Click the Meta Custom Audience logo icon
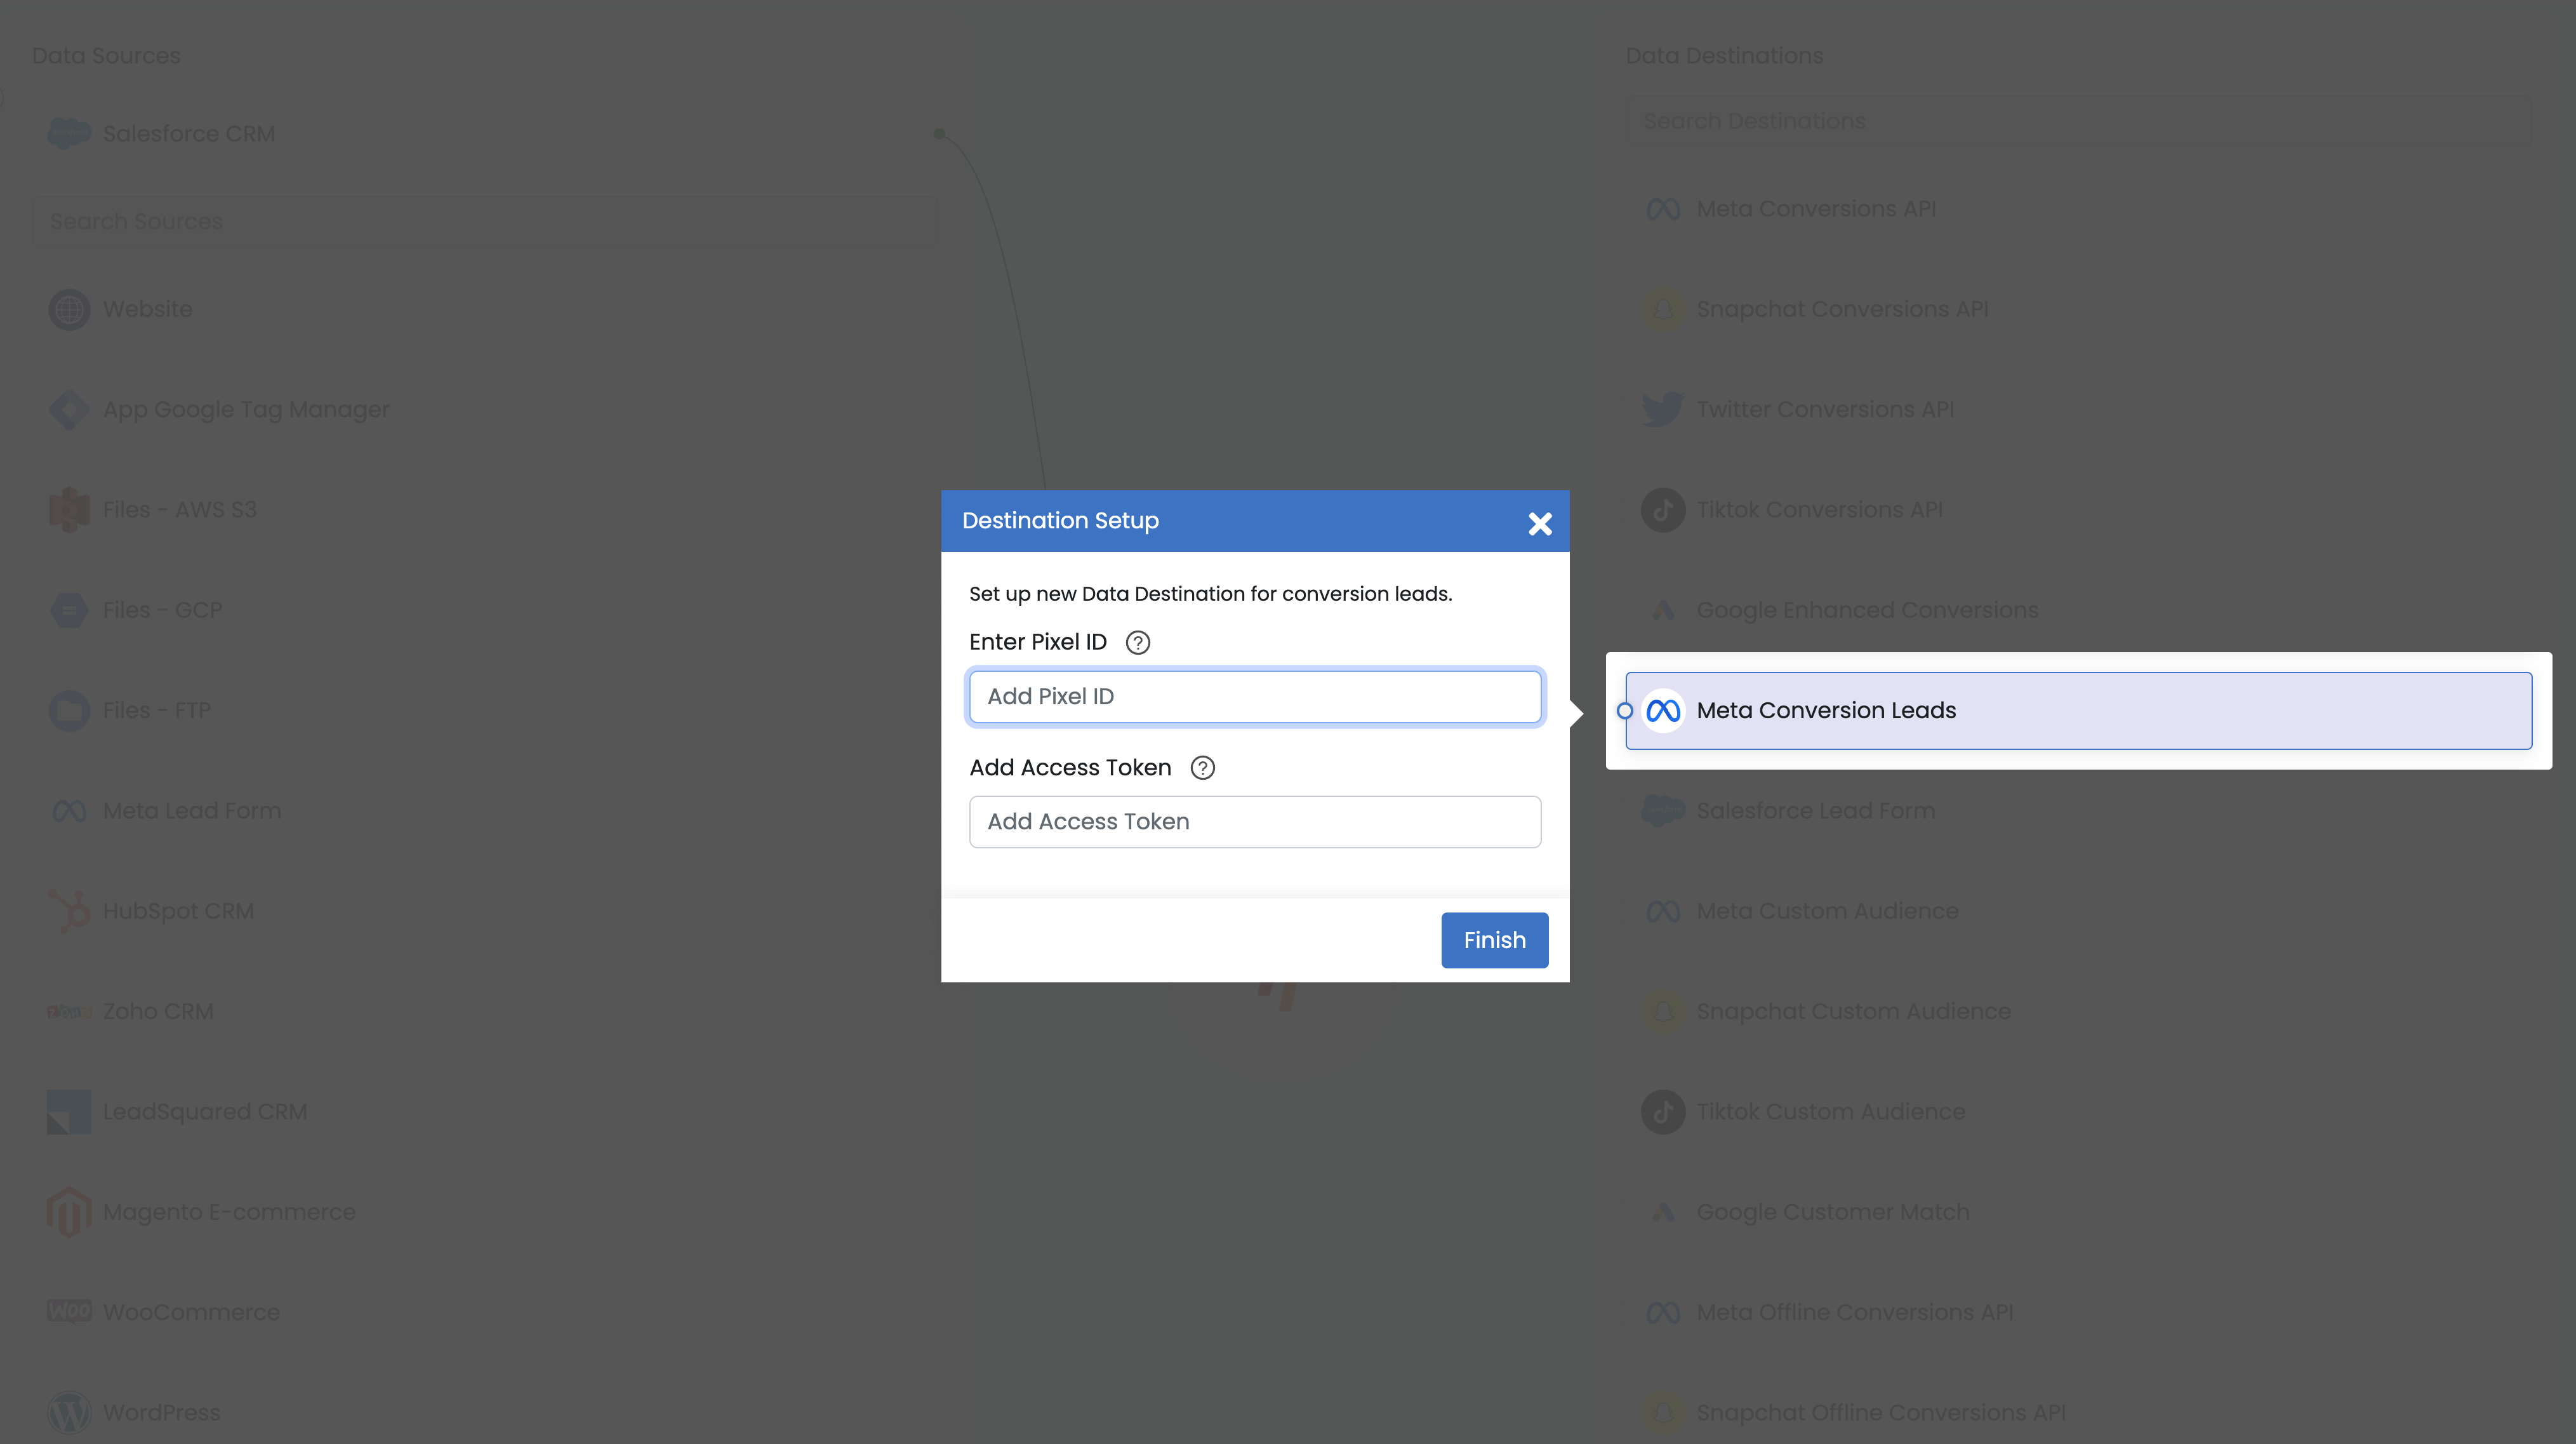Viewport: 2576px width, 1444px height. click(1663, 911)
